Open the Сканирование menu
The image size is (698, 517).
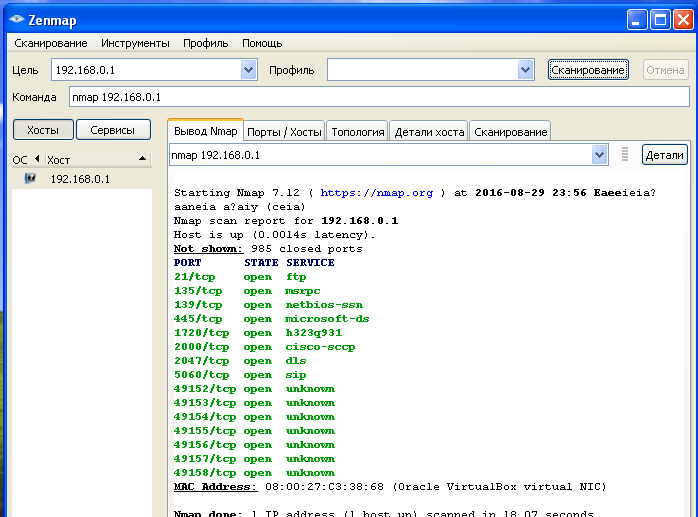(51, 43)
